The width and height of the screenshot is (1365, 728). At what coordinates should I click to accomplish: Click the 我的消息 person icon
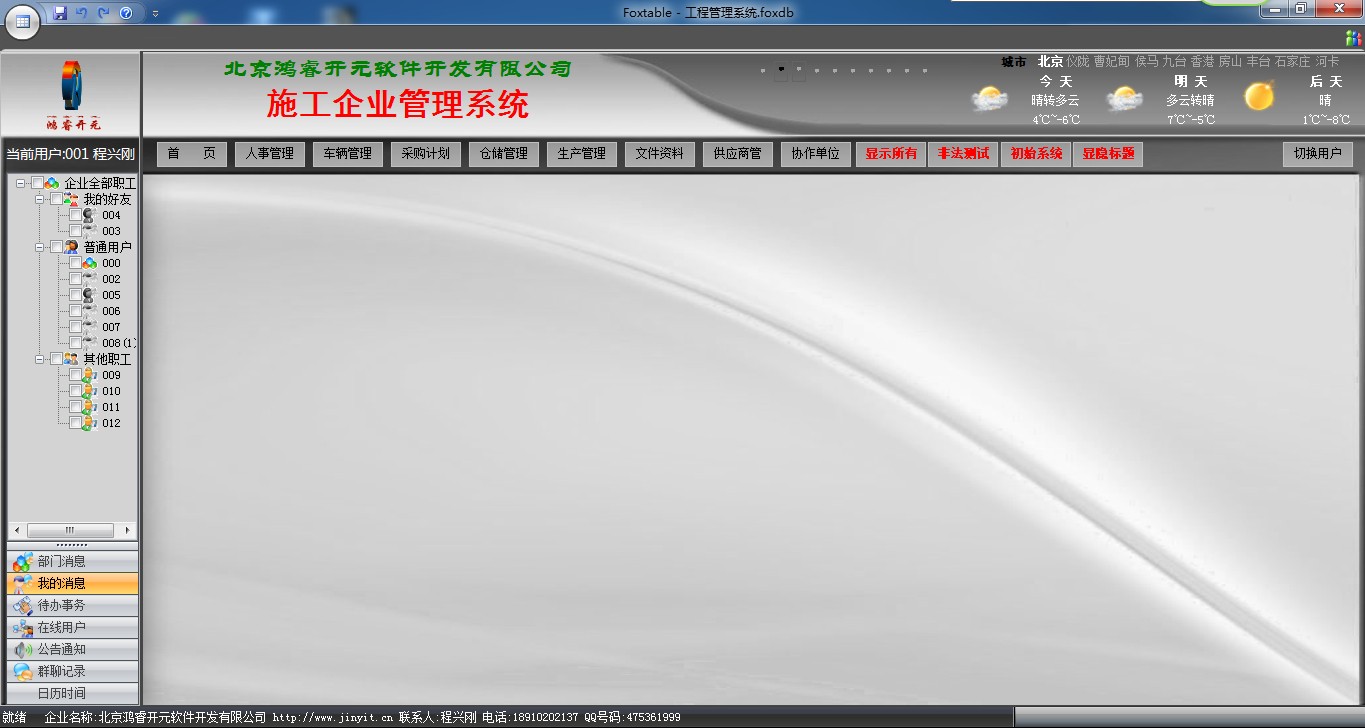coord(22,584)
